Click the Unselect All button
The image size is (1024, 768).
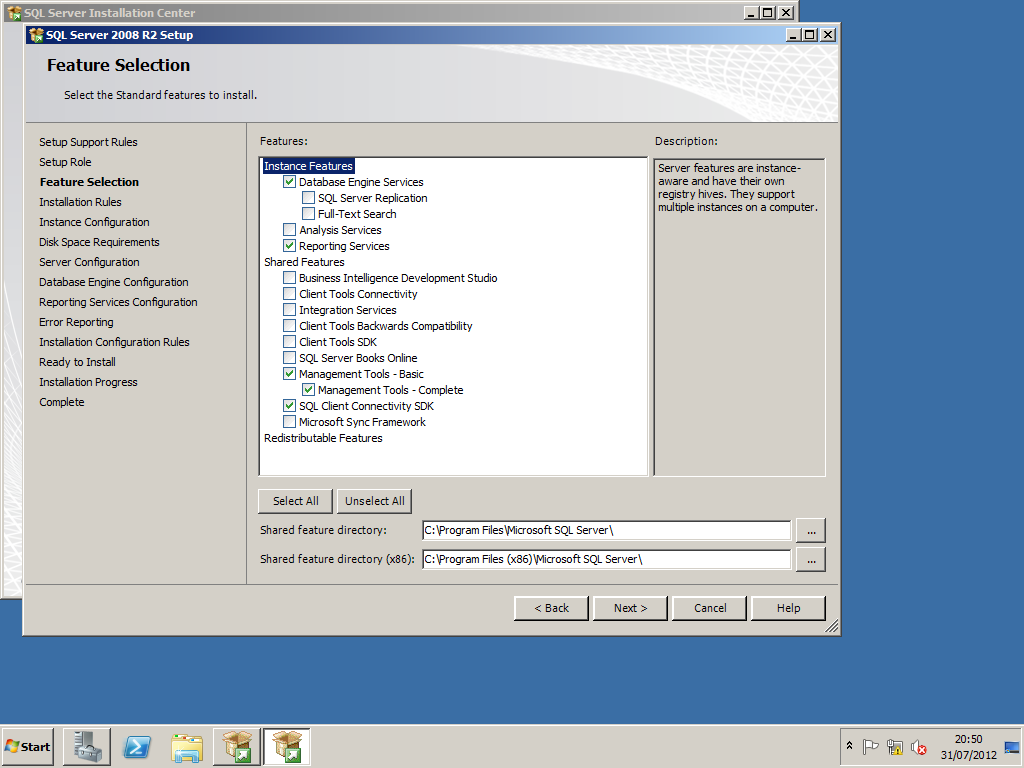click(375, 501)
